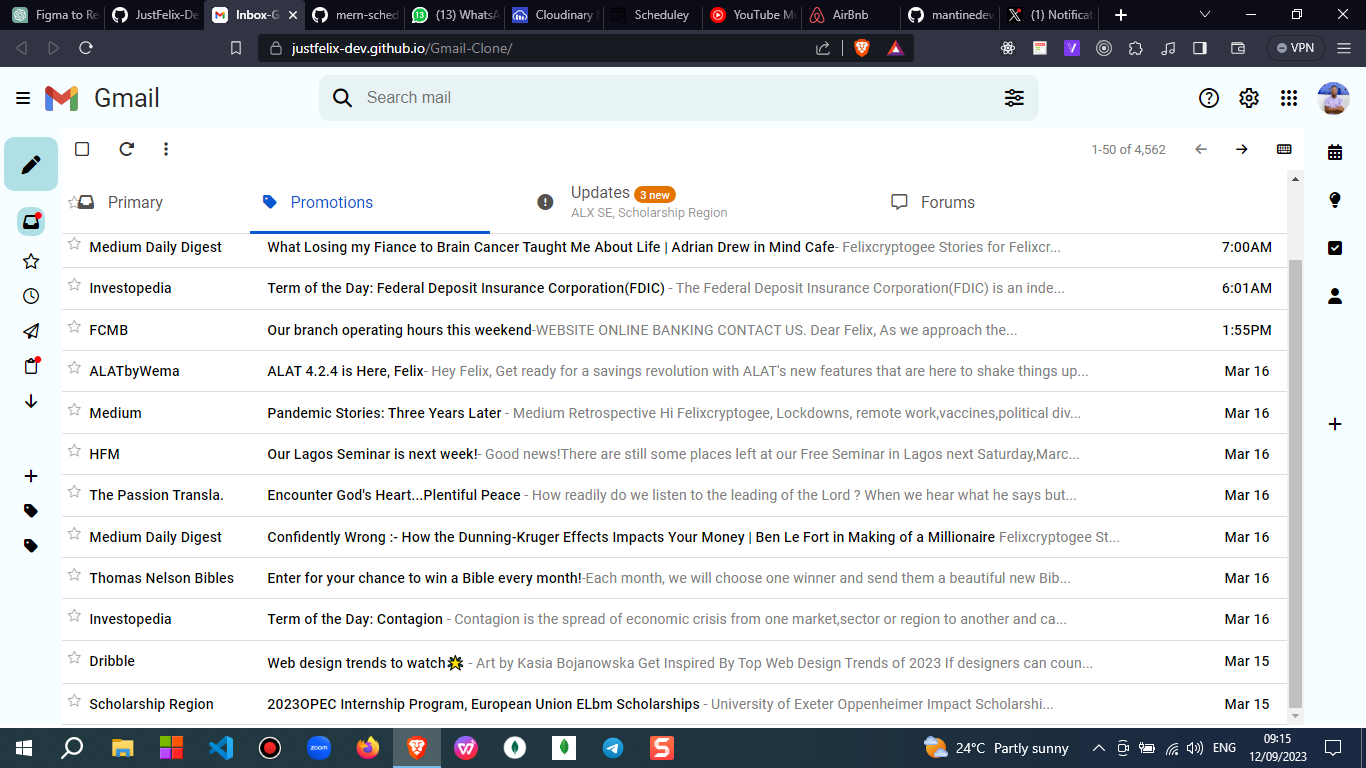The height and width of the screenshot is (768, 1366).
Task: Star the Medium Daily Digest email
Action: tap(73, 246)
